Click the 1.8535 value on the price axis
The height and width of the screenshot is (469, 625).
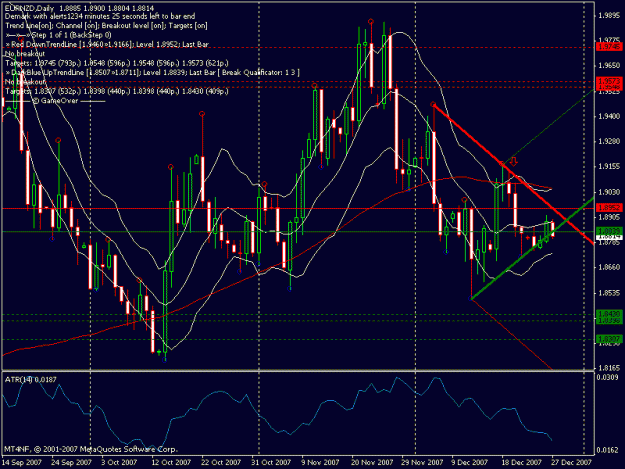[x=609, y=293]
